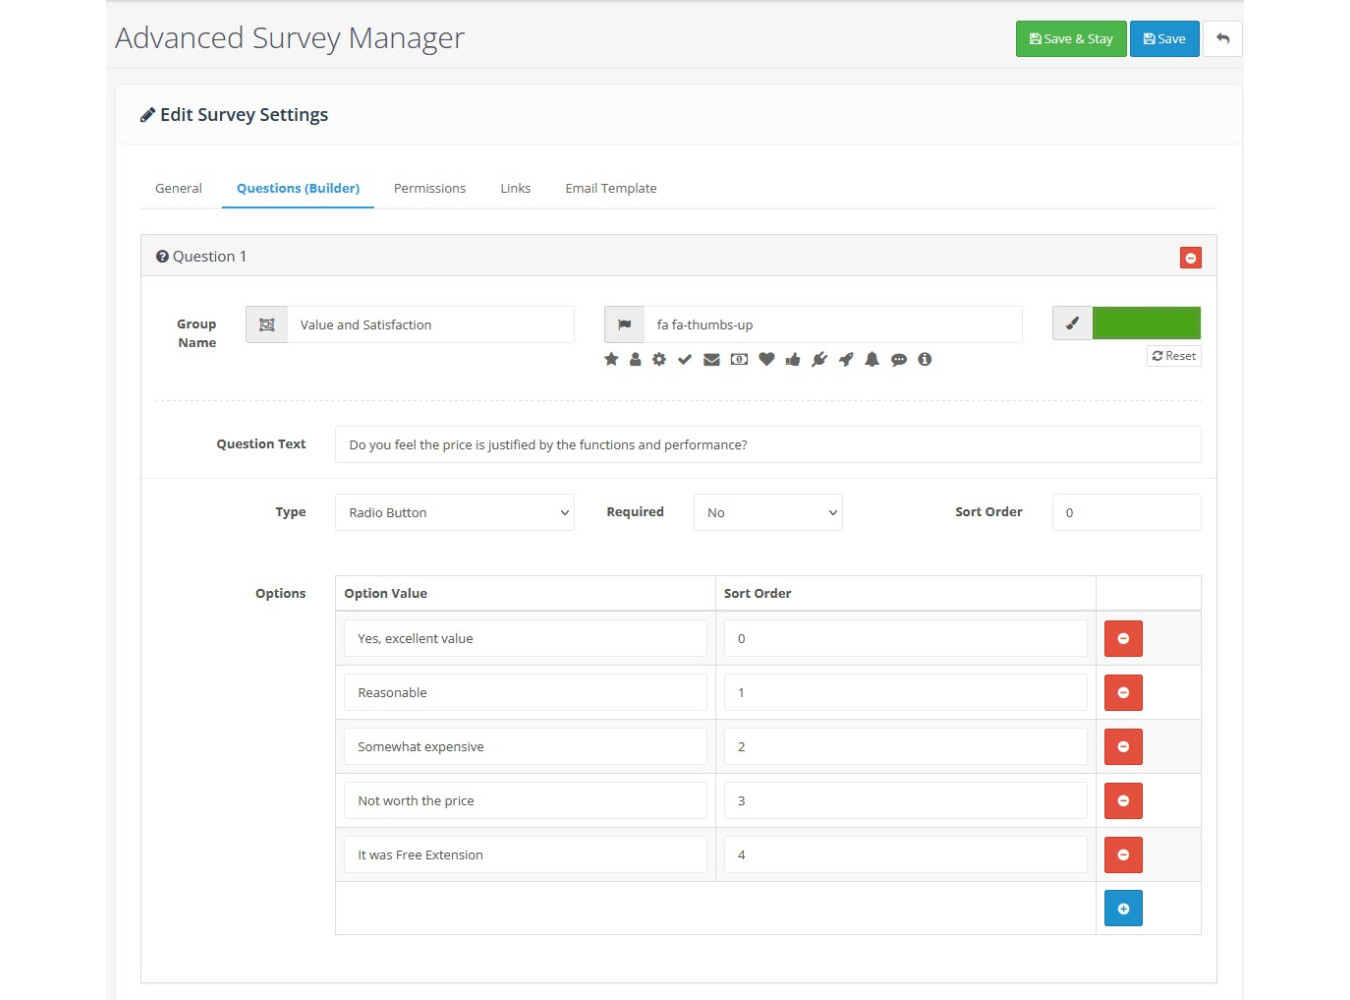Pick the star icon for the group
This screenshot has width=1350, height=1000.
[x=611, y=359]
